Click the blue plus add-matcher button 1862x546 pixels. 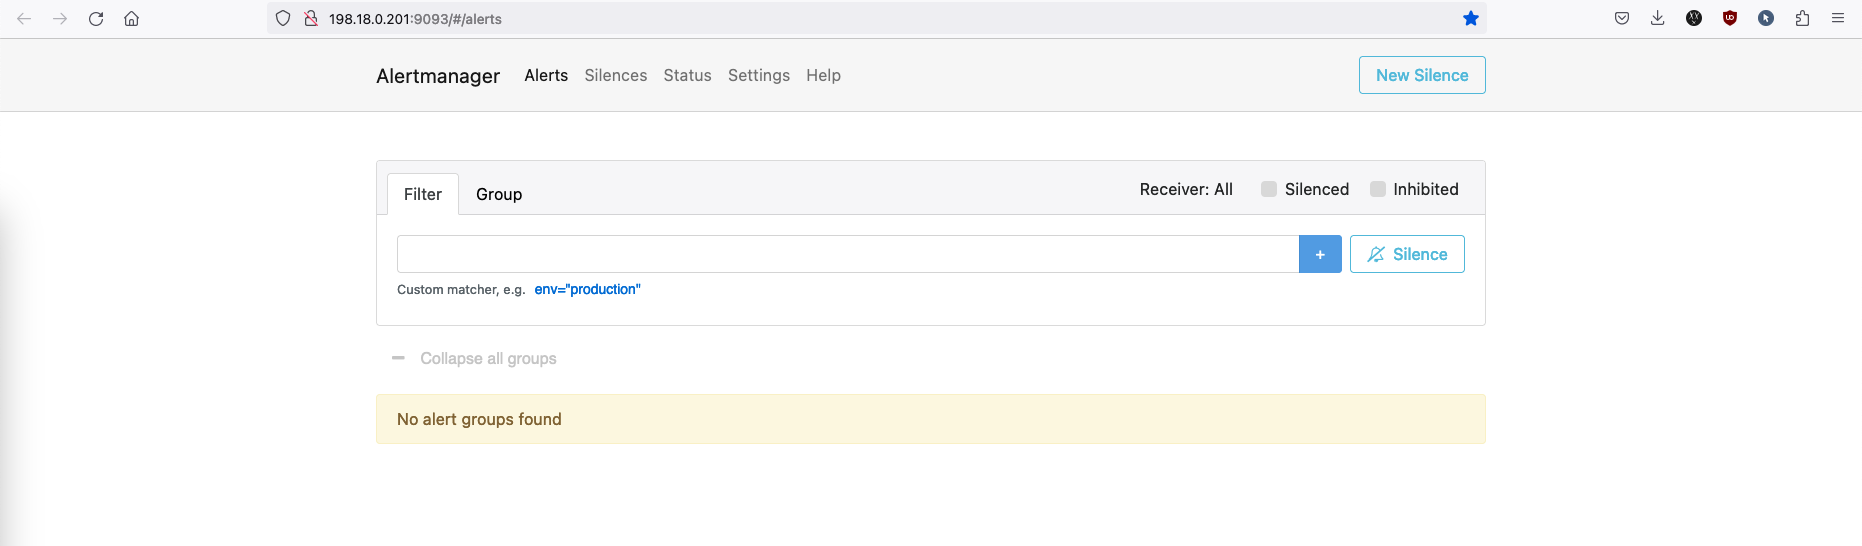[1320, 254]
